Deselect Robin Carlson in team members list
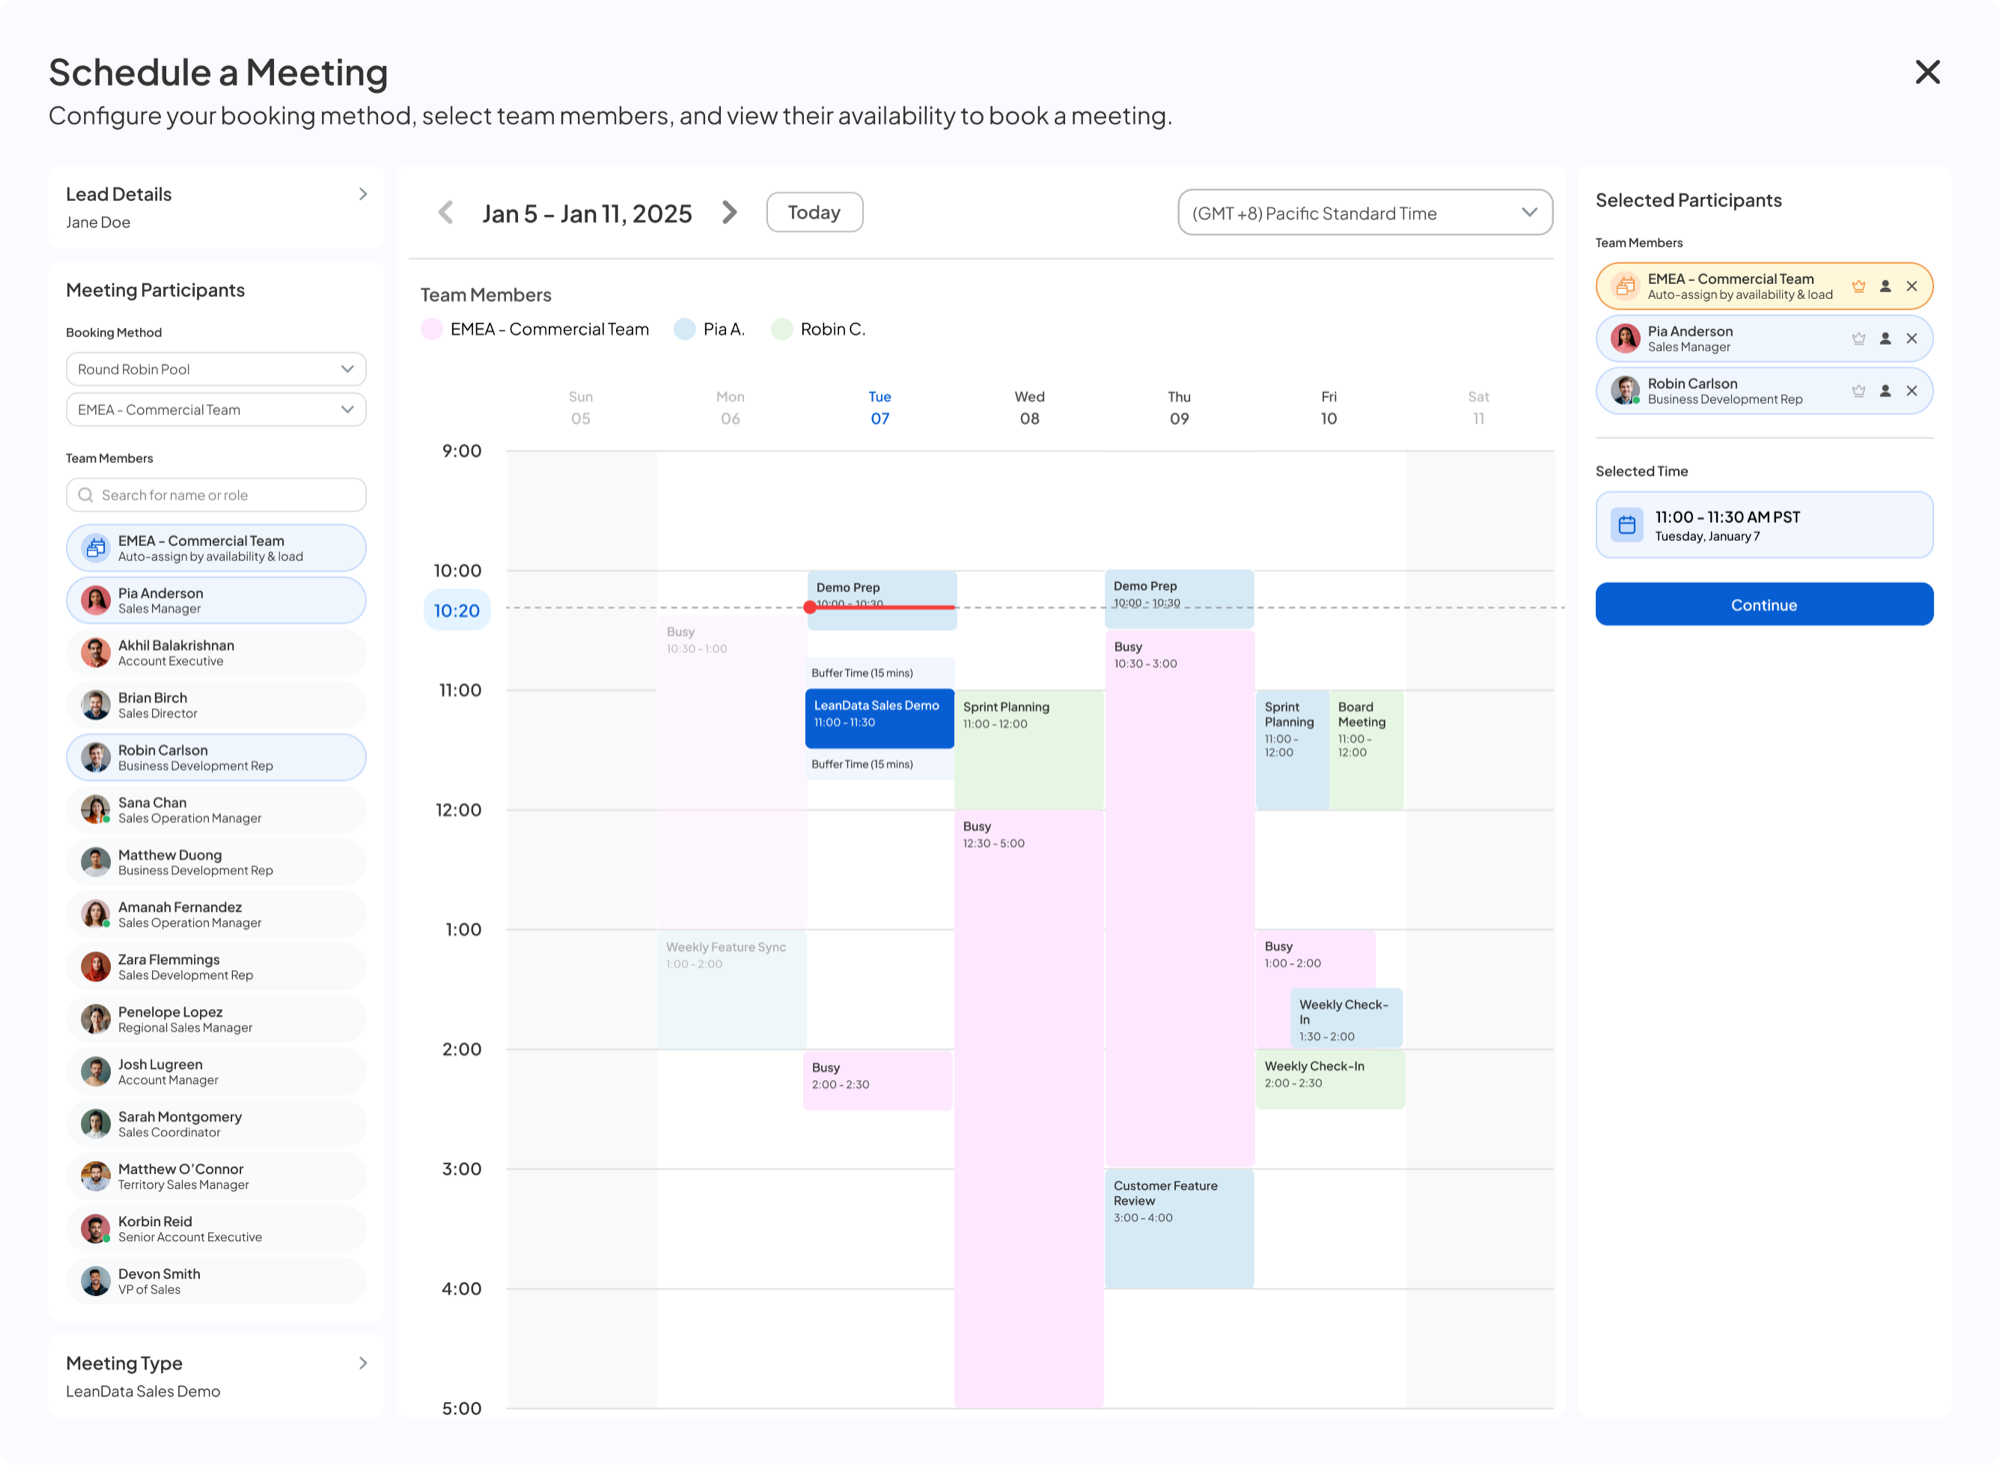This screenshot has height=1466, width=2000. click(216, 758)
